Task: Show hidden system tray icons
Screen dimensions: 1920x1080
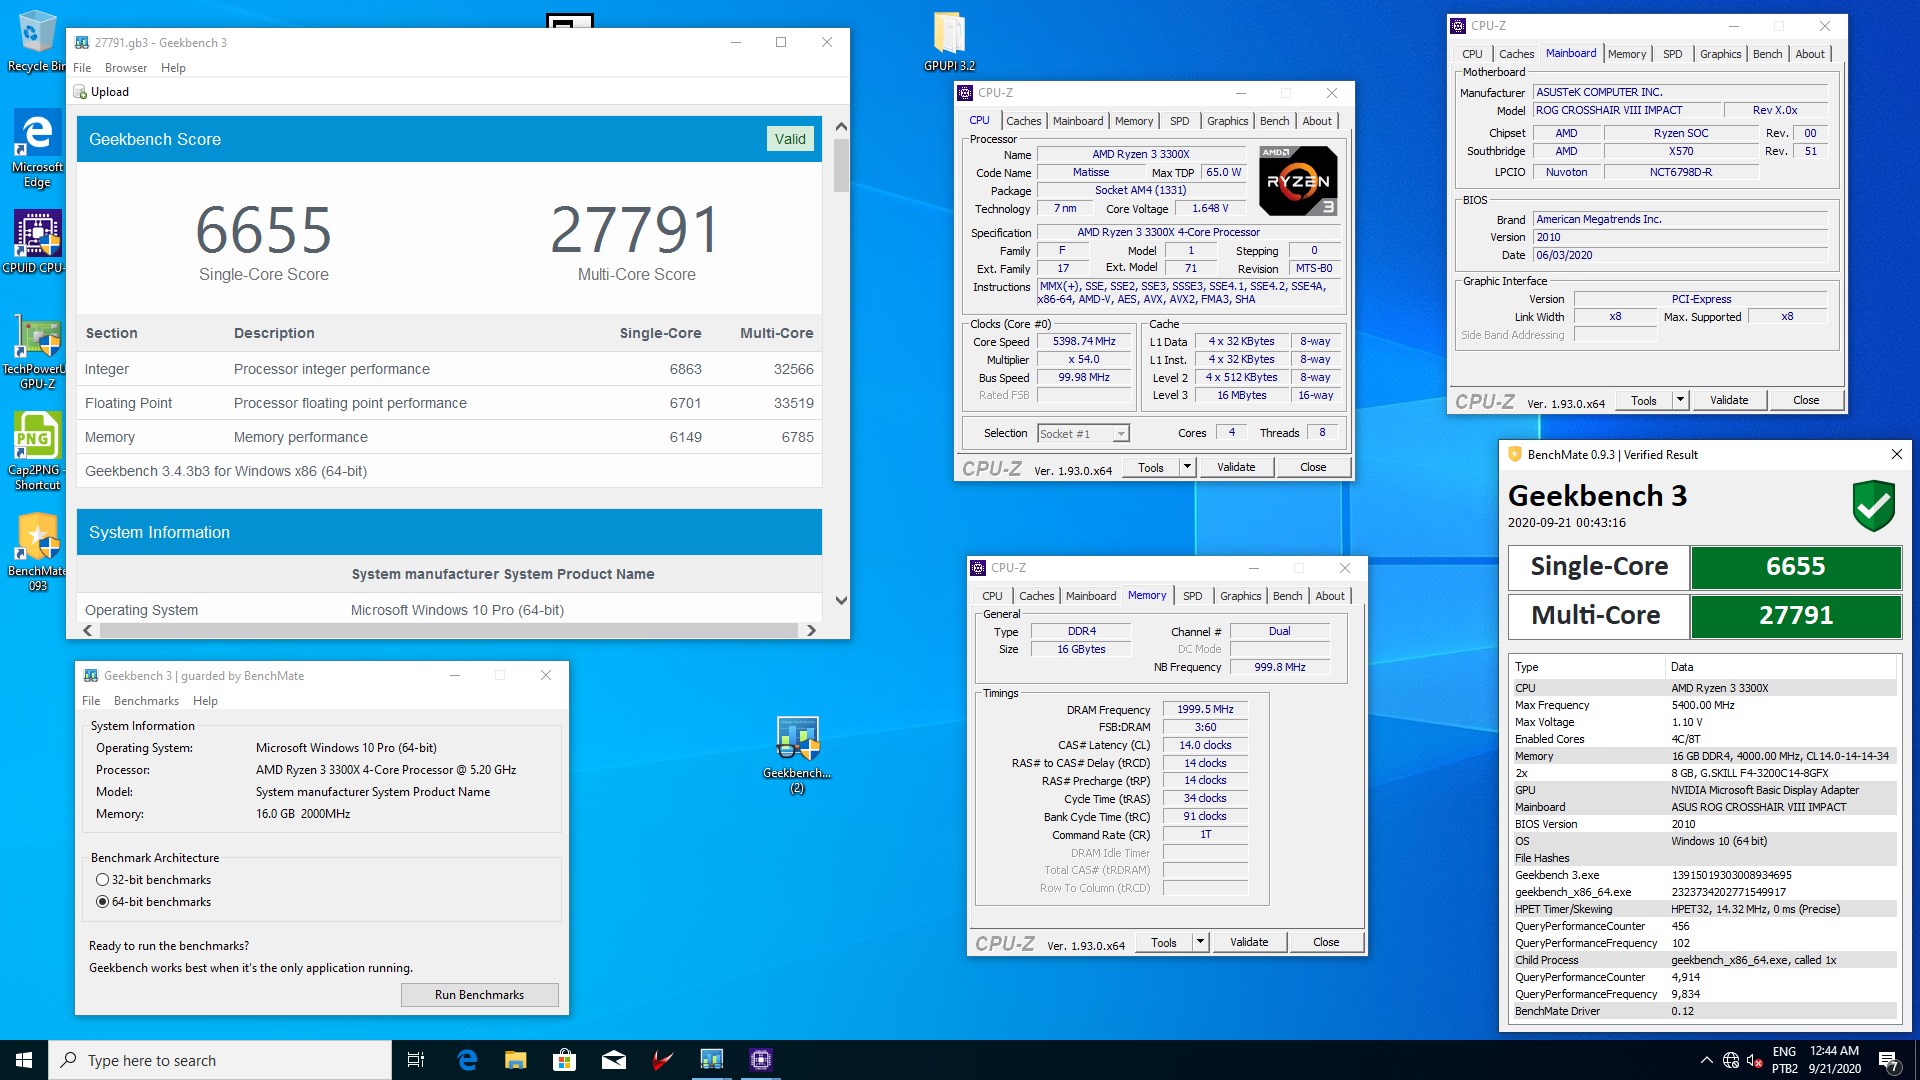Action: (1706, 1060)
